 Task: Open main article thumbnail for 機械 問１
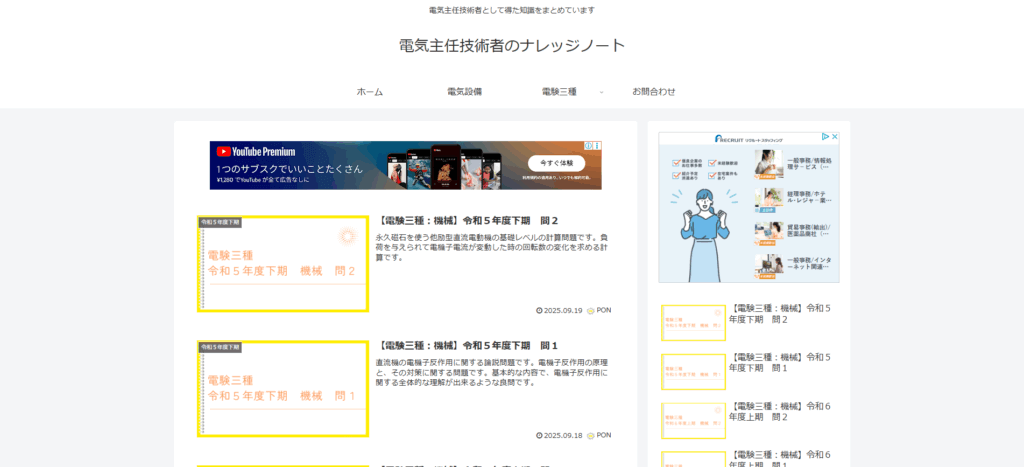click(x=283, y=389)
